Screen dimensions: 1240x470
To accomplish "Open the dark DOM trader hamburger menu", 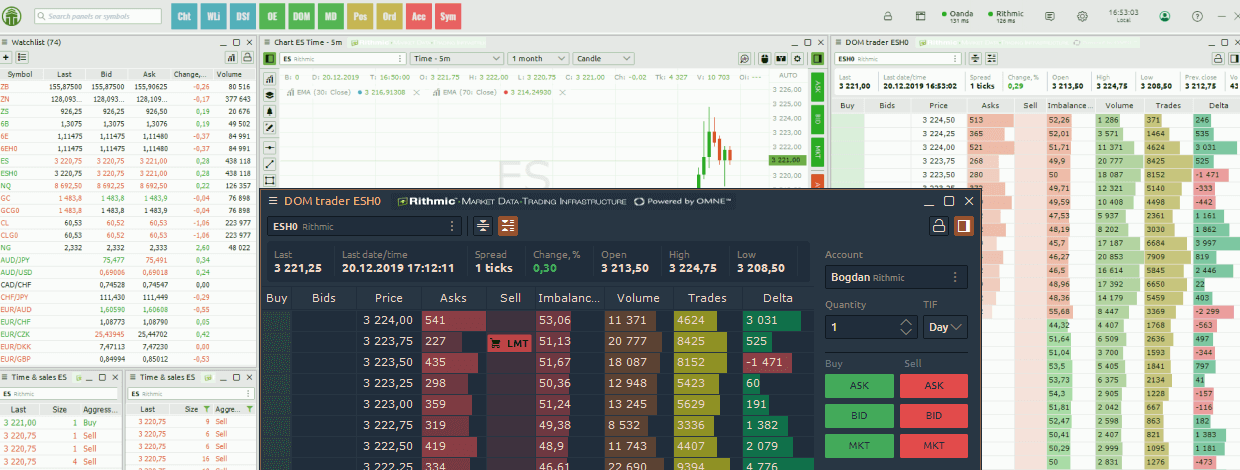I will click(272, 201).
